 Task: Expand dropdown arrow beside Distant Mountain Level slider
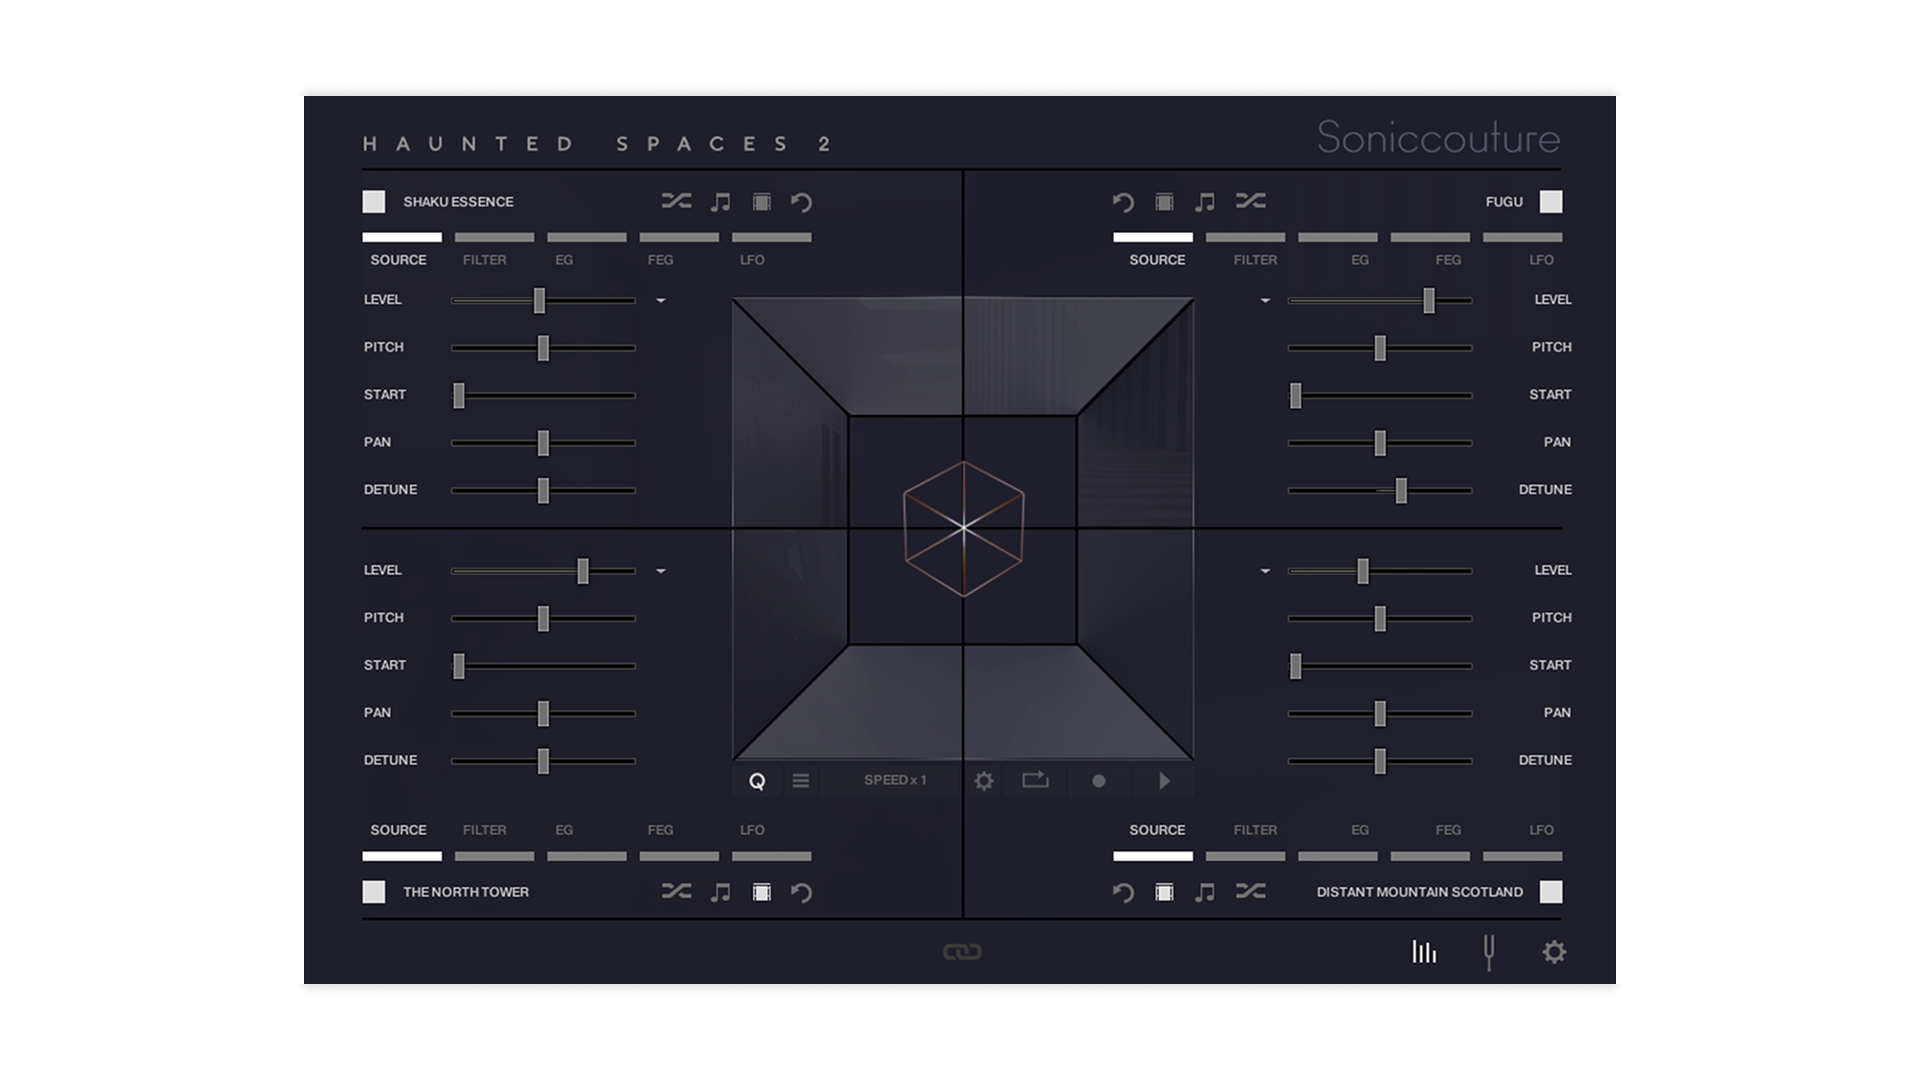[x=1265, y=571]
